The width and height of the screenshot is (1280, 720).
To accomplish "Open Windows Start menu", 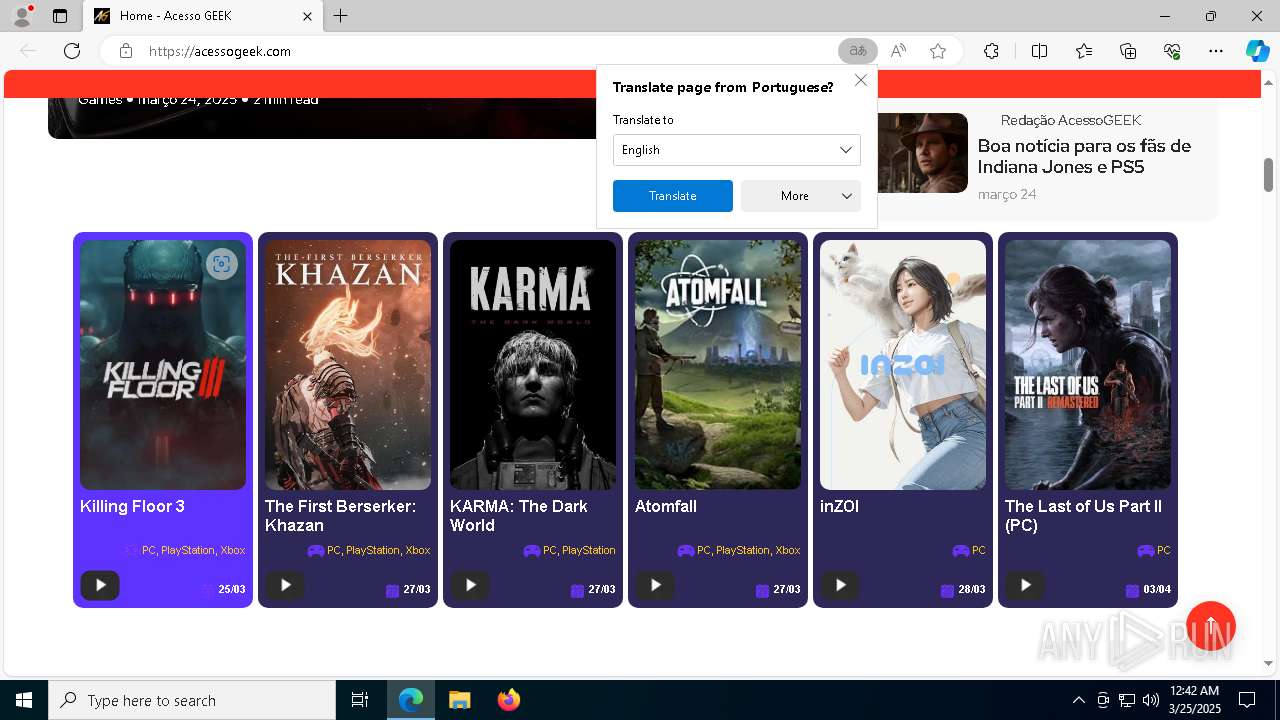I will click(x=24, y=700).
